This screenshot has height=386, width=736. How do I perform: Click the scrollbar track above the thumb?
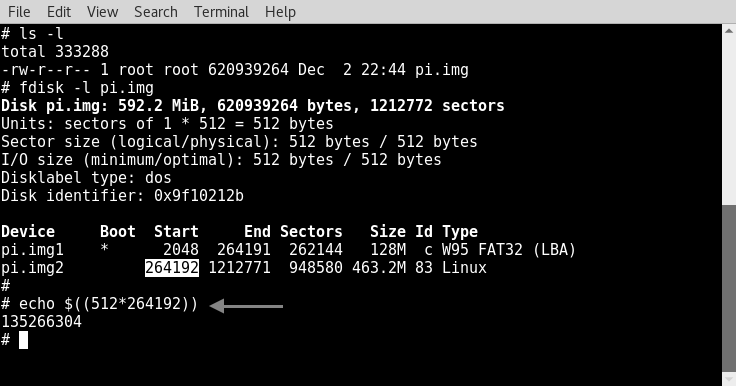729,121
